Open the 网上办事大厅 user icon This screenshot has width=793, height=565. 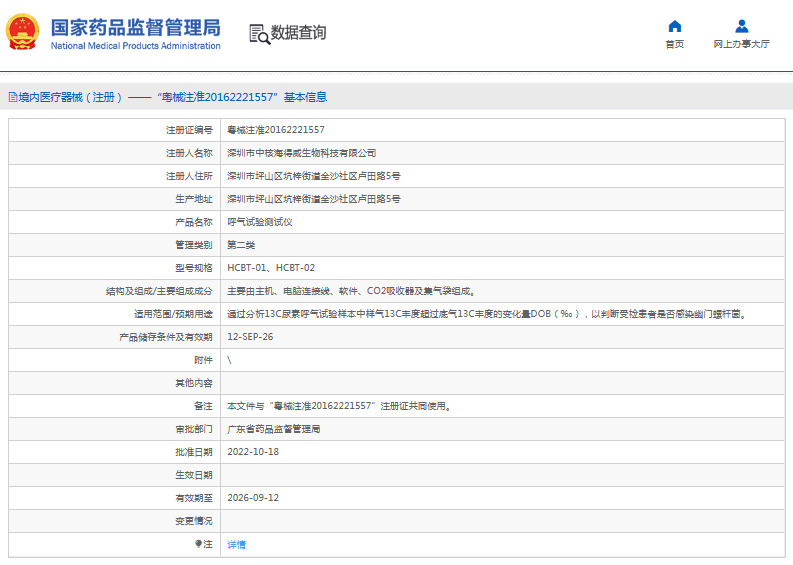click(x=741, y=26)
